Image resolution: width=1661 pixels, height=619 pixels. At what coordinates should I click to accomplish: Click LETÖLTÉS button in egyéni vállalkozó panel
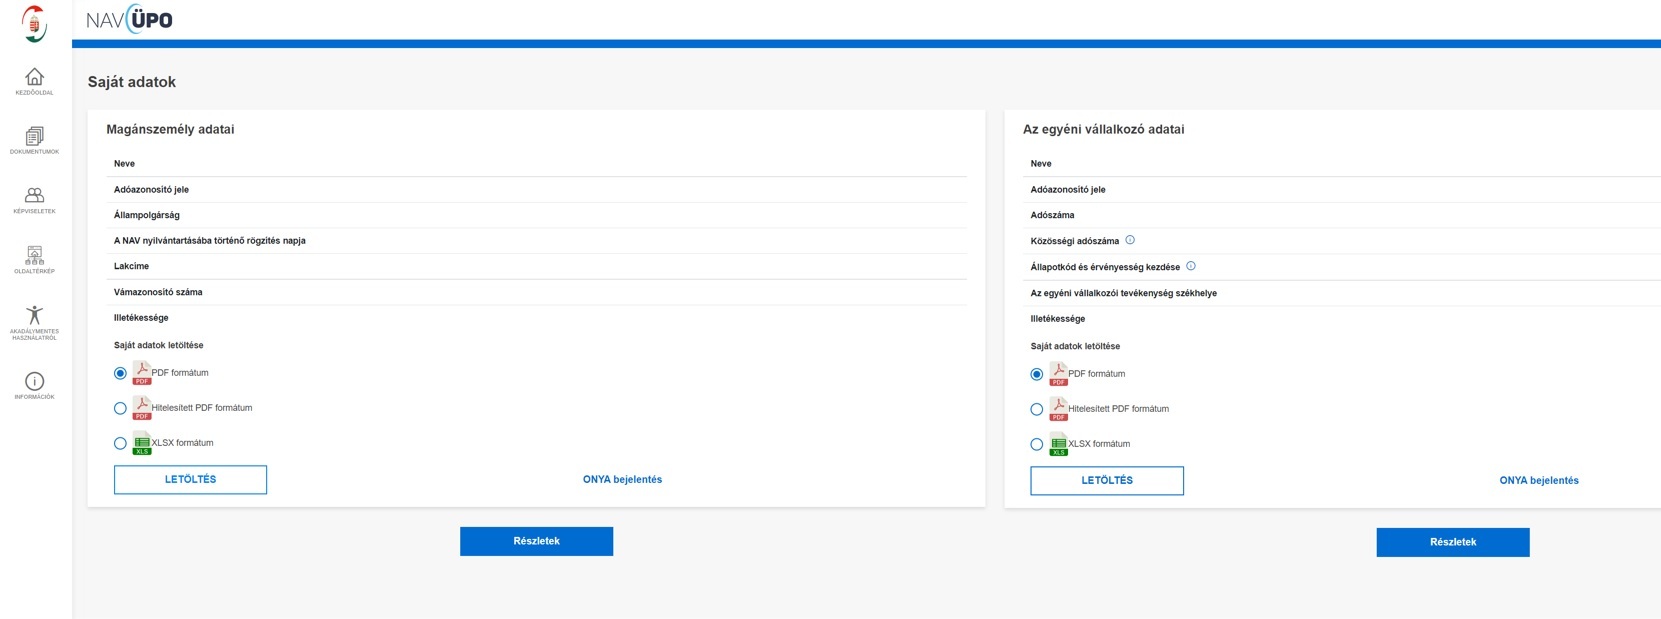pyautogui.click(x=1107, y=481)
